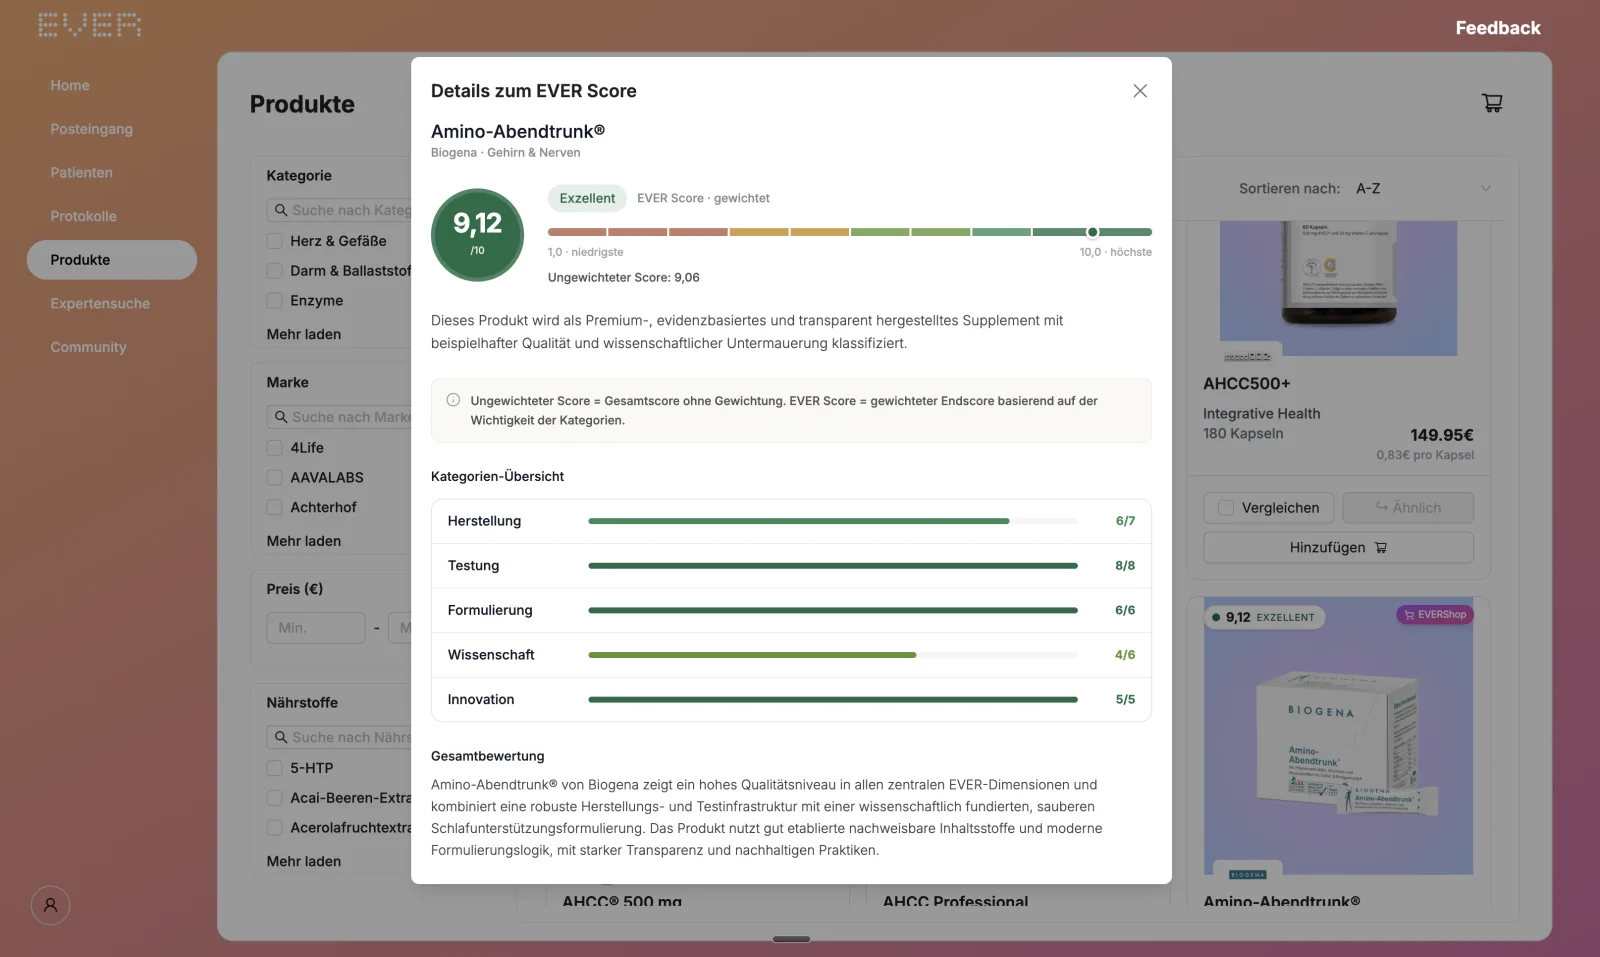Check the Acerolafruchtextrakt nutrient filter
This screenshot has height=957, width=1600.
click(274, 828)
